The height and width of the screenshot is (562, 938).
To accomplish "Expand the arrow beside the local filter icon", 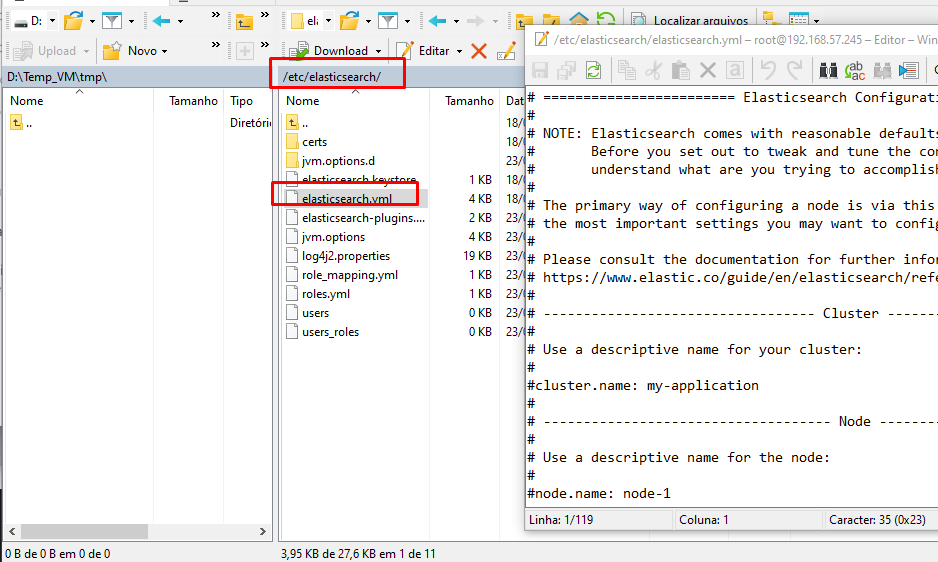I will 131,22.
